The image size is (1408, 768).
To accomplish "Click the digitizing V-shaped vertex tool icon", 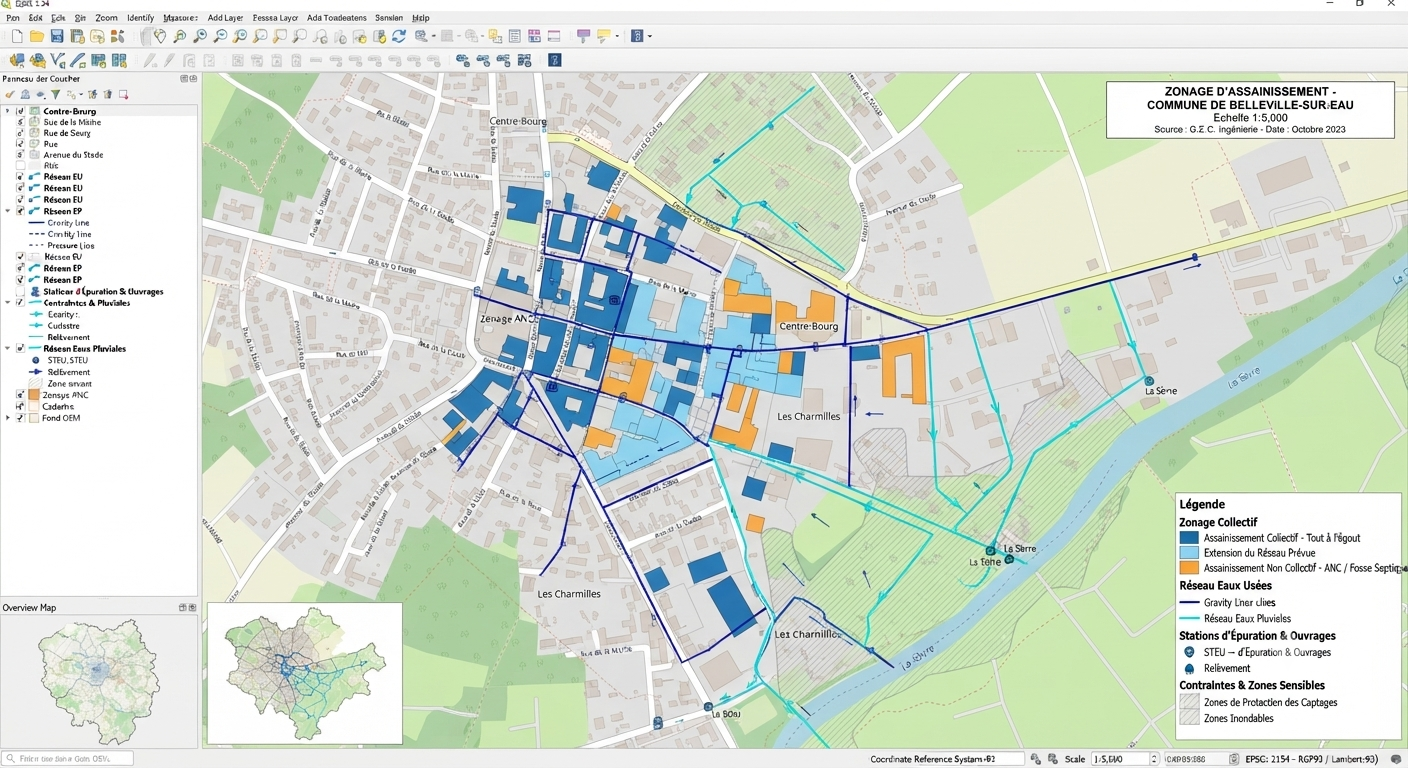I will [x=57, y=60].
